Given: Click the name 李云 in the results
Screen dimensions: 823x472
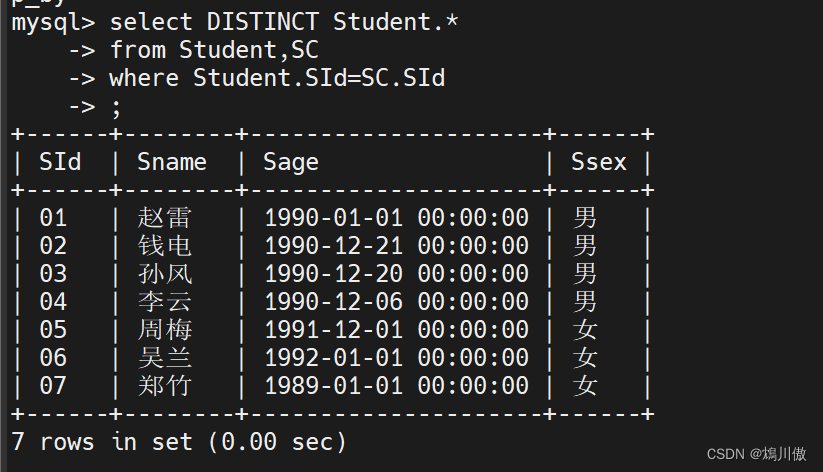Looking at the screenshot, I should (165, 301).
